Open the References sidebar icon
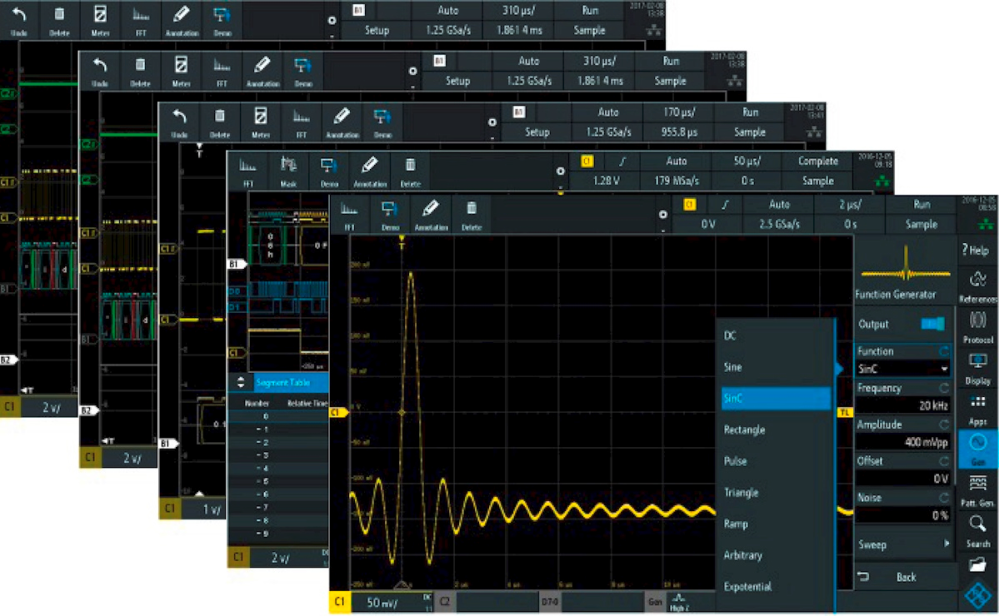This screenshot has height=616, width=999. tap(978, 286)
